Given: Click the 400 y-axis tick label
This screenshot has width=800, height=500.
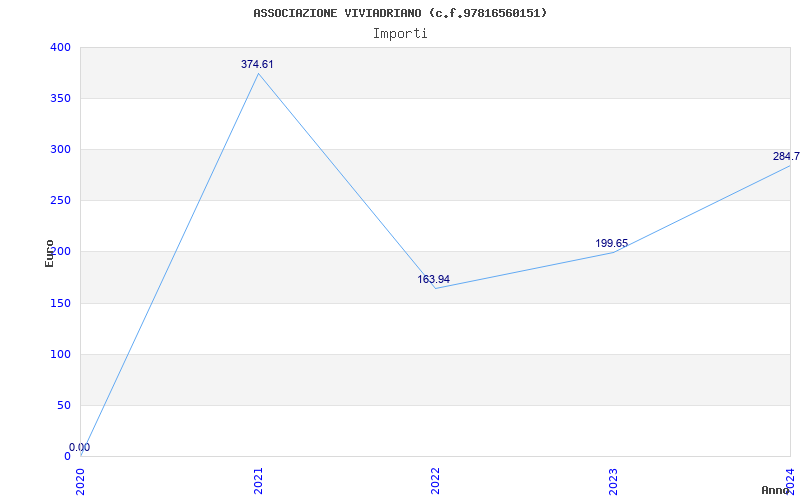Looking at the screenshot, I should coord(60,47).
